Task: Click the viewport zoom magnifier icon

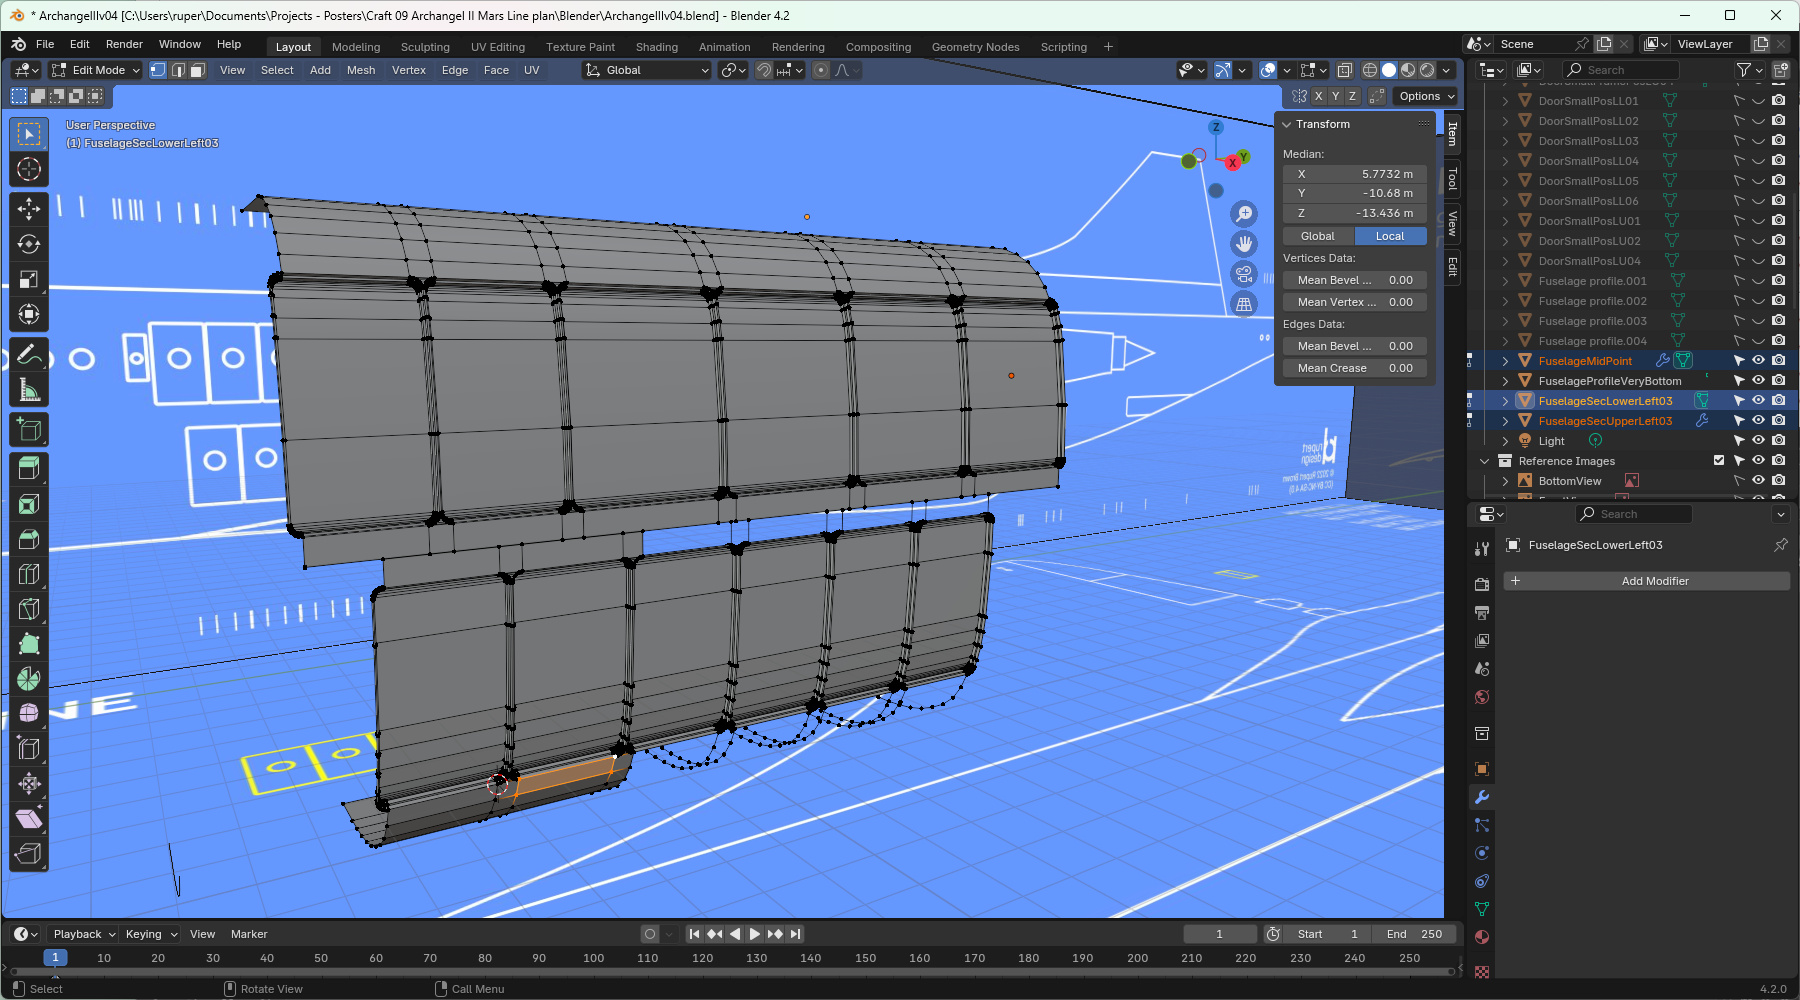Action: (x=1244, y=213)
